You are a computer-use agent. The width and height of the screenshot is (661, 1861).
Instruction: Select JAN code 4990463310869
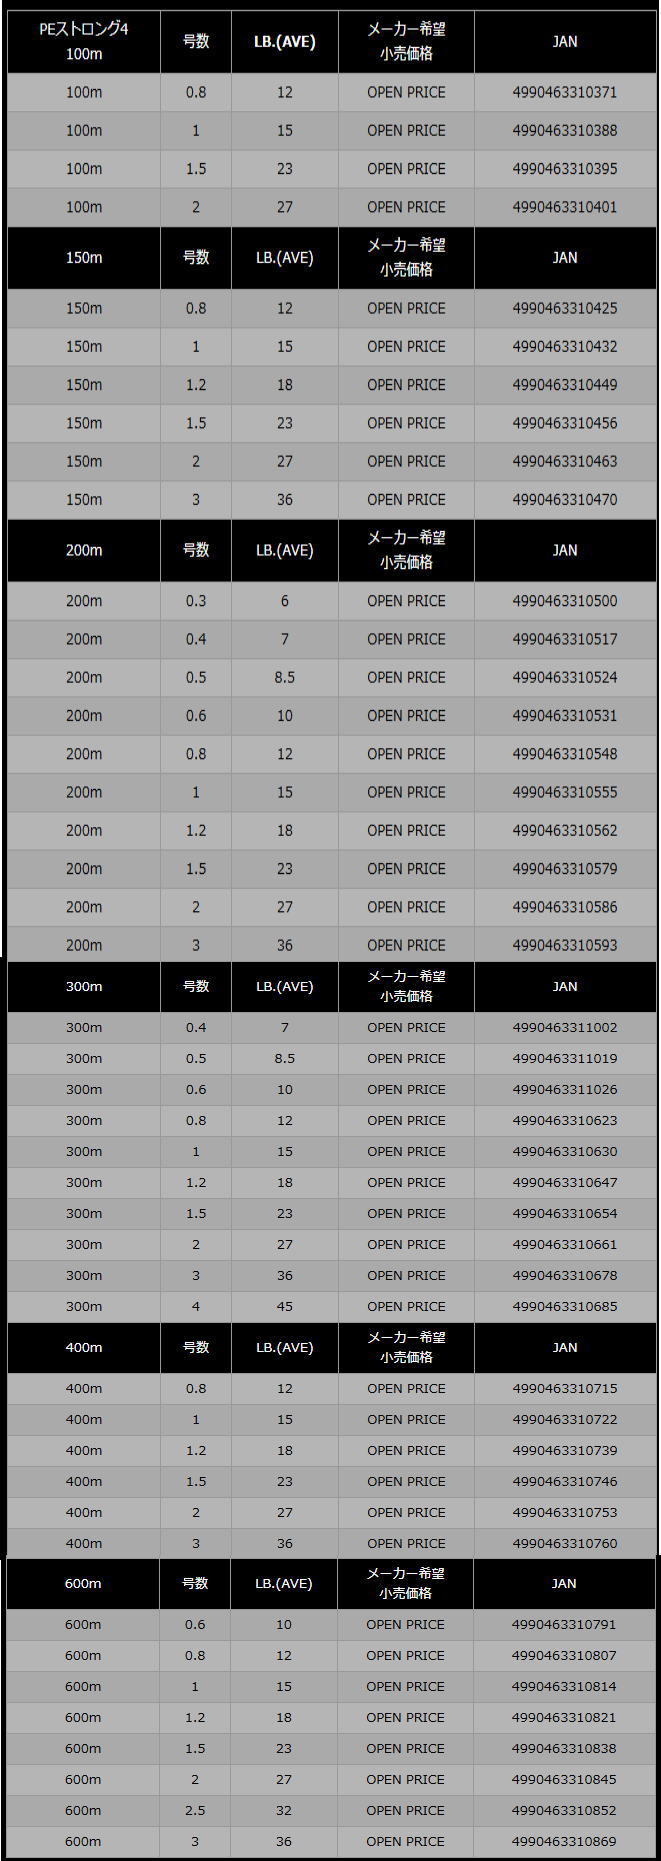563,1841
